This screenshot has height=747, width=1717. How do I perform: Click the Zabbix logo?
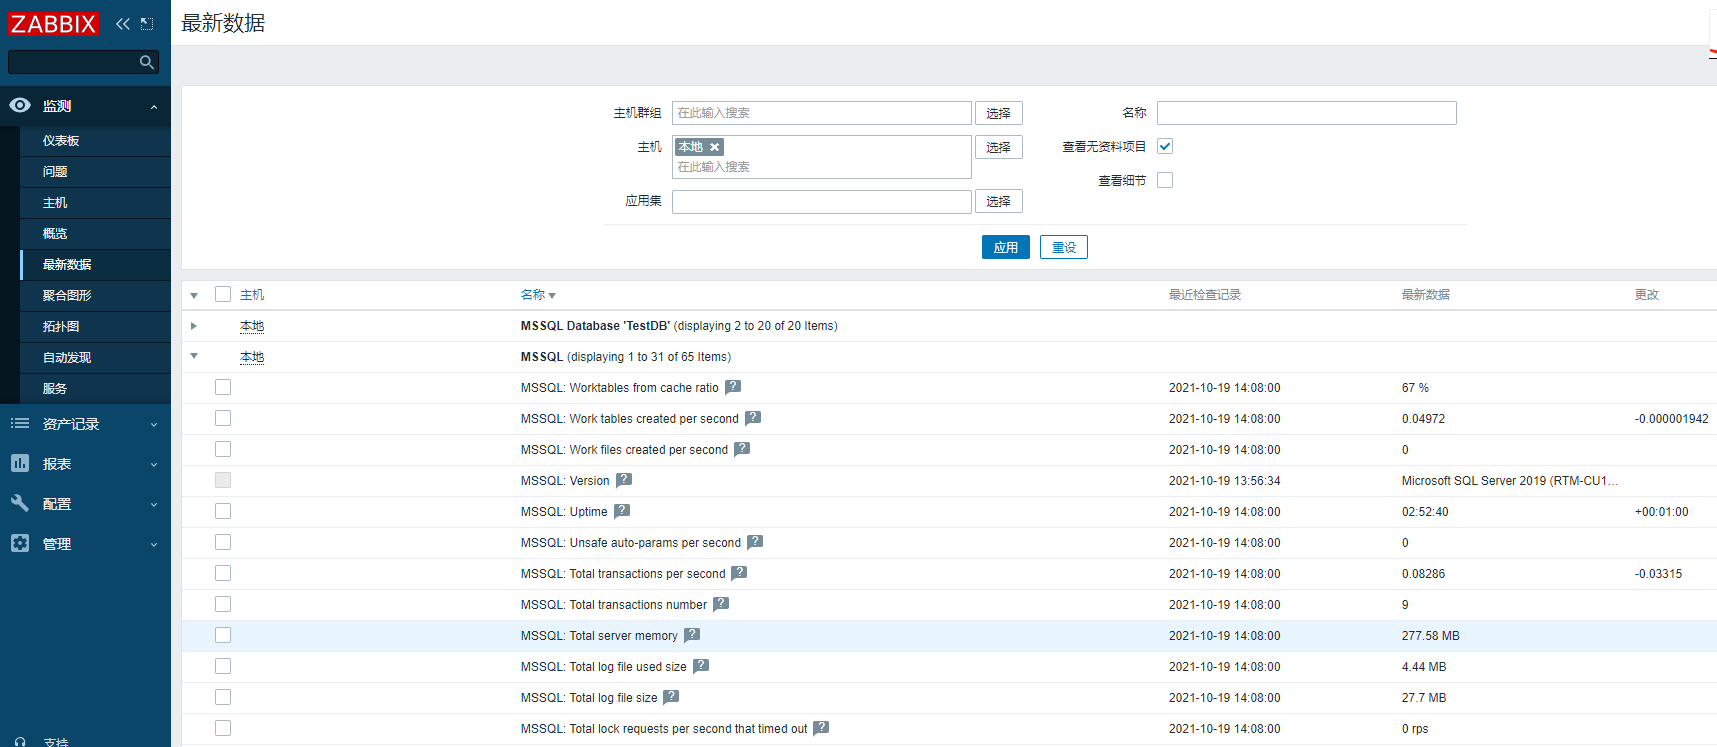pos(54,24)
